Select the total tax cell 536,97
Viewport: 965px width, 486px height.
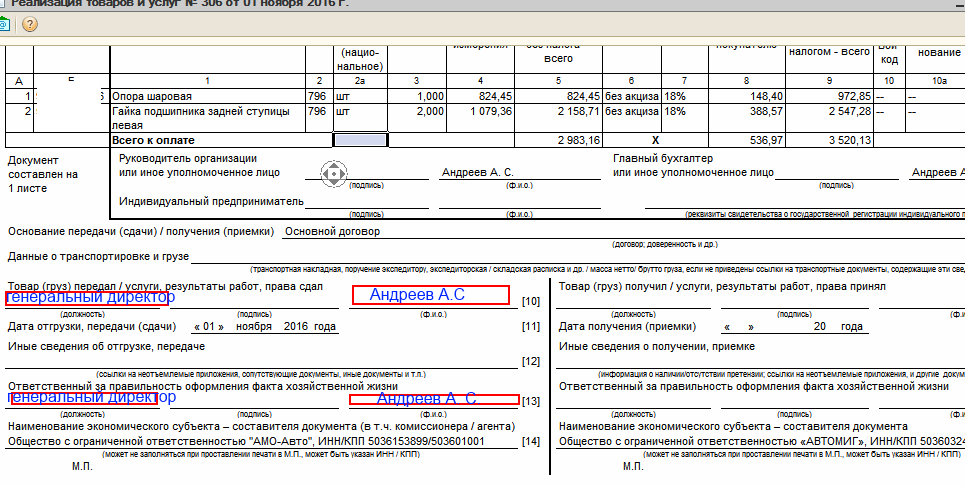(738, 140)
